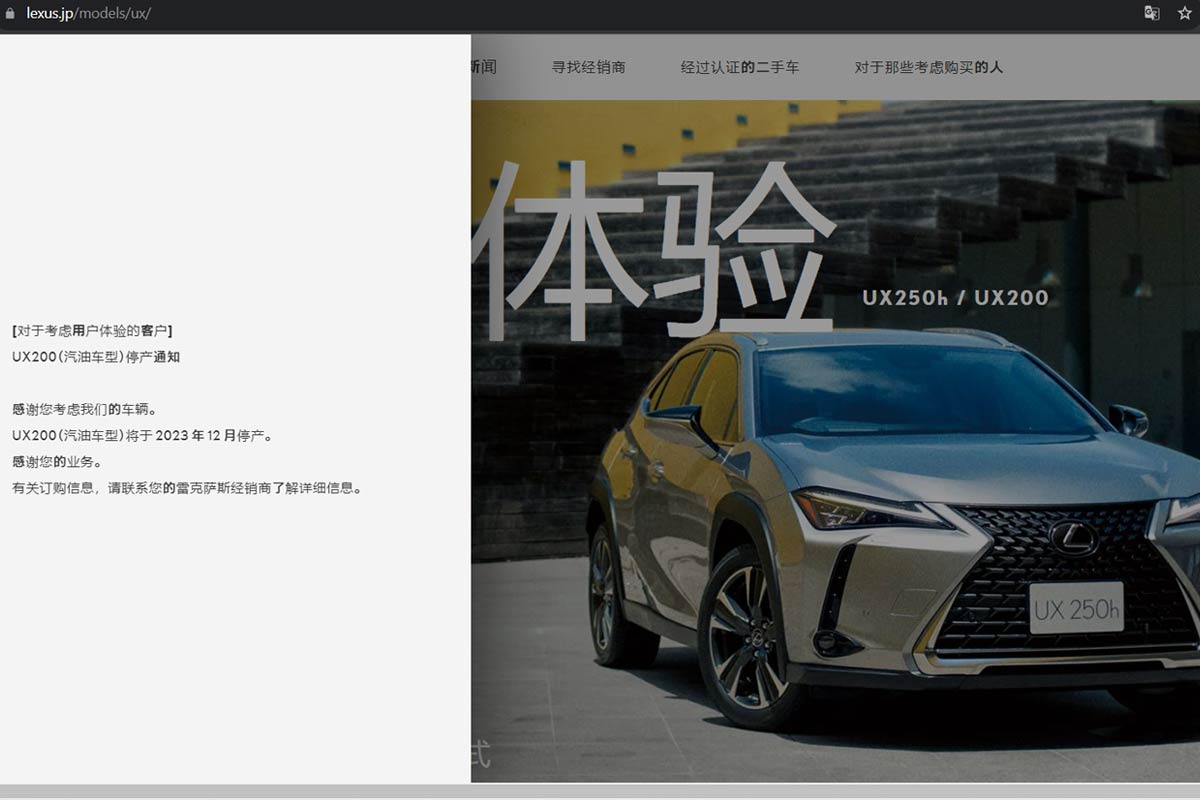
Task: Click the site security lock icon
Action: pyautogui.click(x=11, y=14)
